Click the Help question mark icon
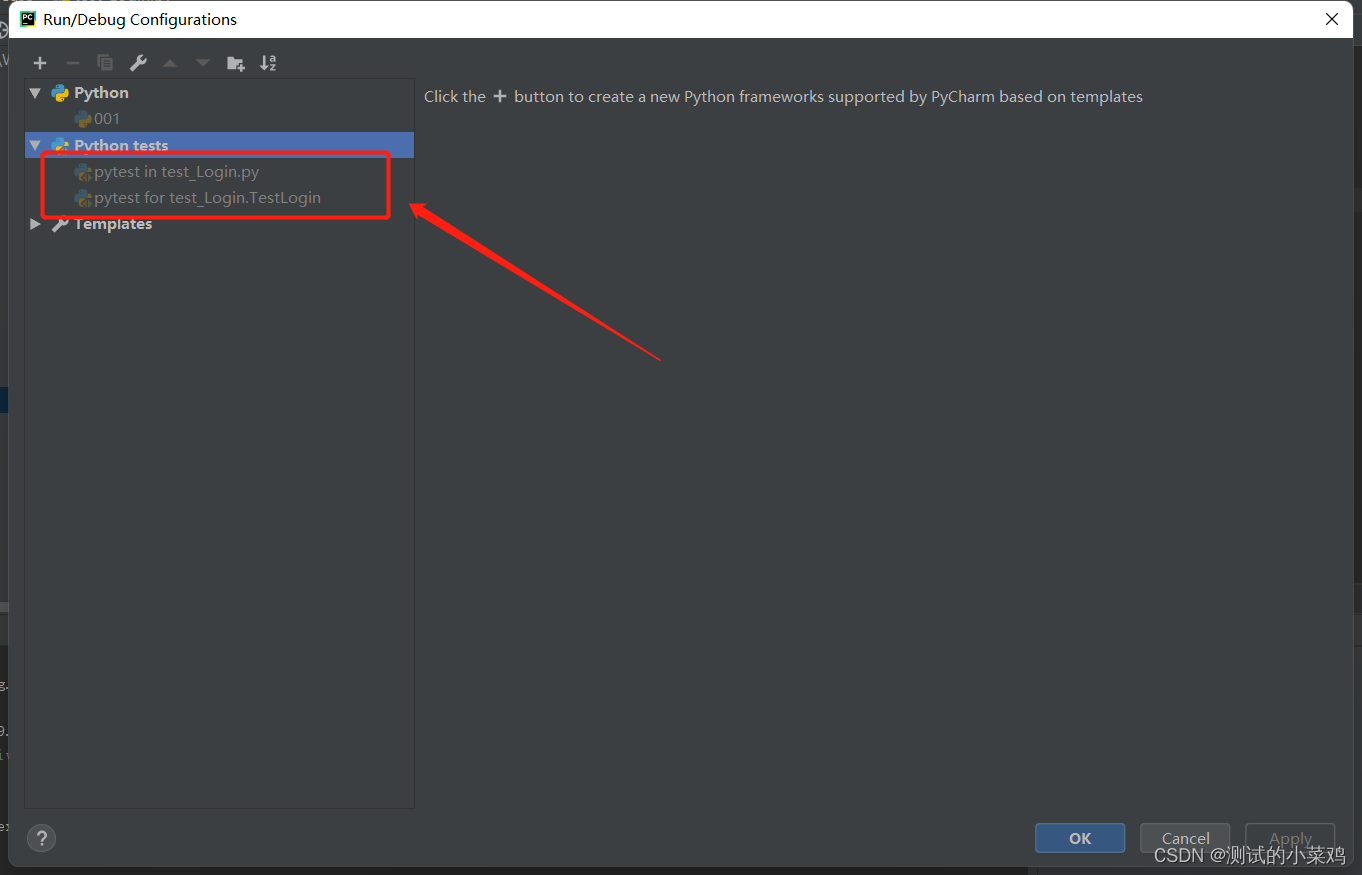 click(x=41, y=838)
